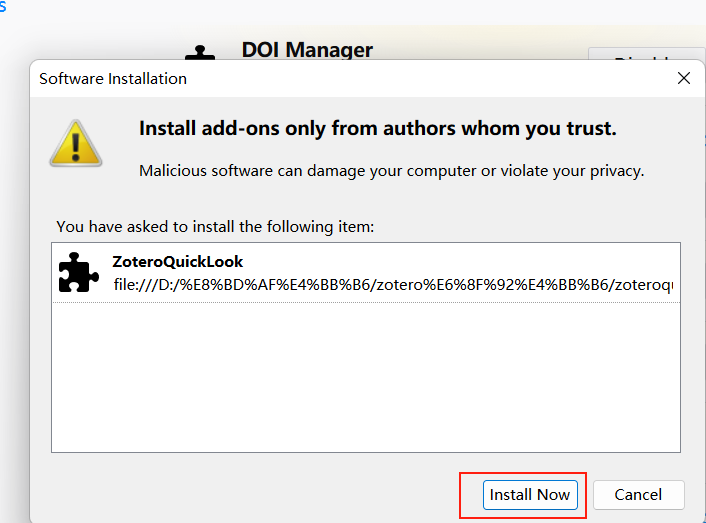Click the ZoteroQuickLook puzzle piece icon
The image size is (706, 523).
tap(79, 273)
